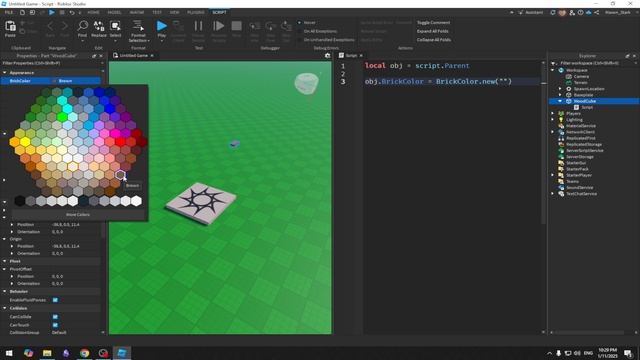Click the quick-access Play icon in title toolbar
The height and width of the screenshot is (360, 640).
[x=52, y=13]
